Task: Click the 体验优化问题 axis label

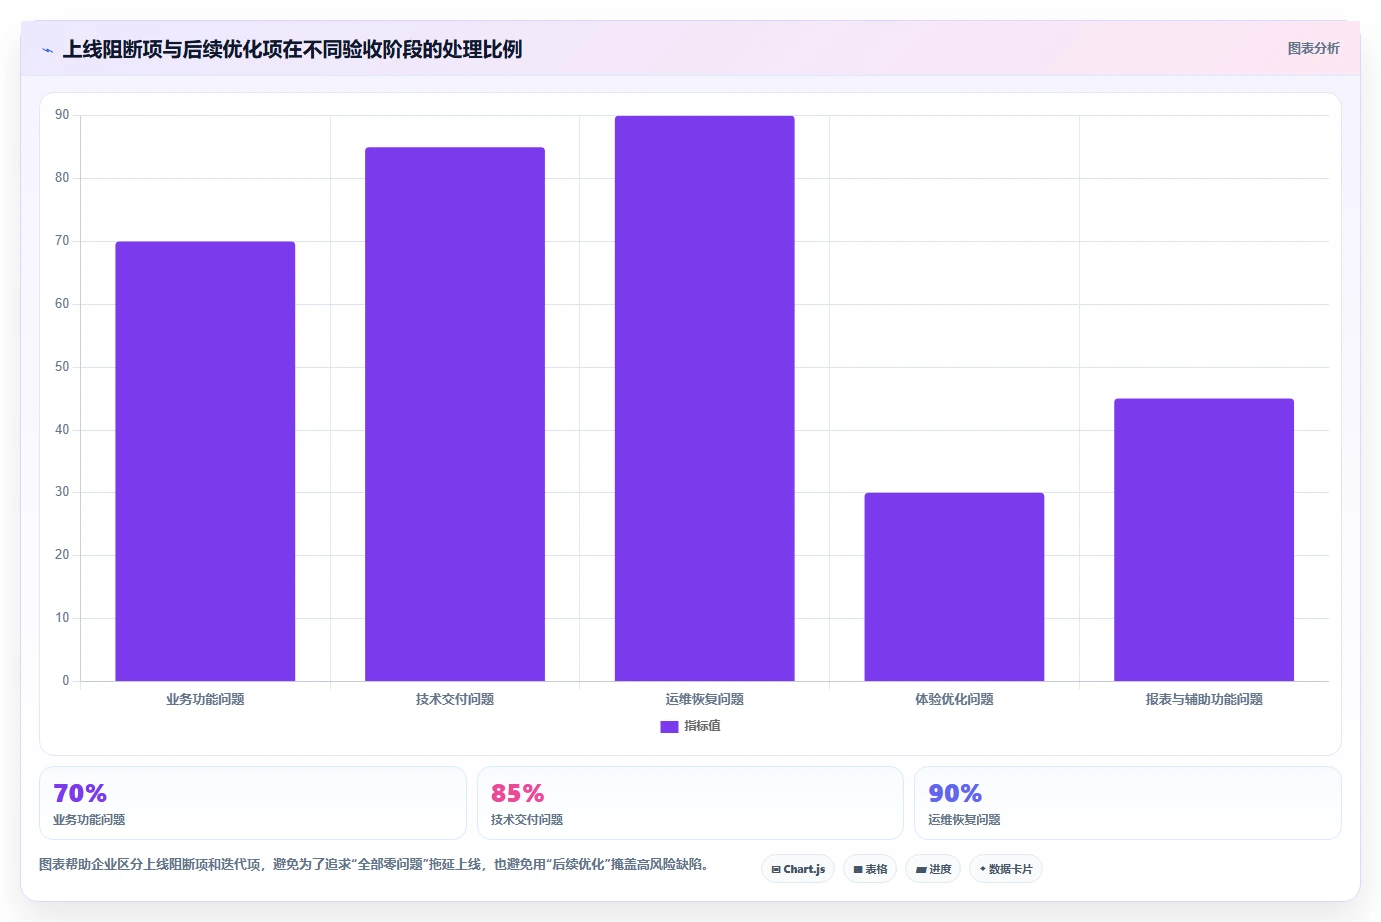Action: click(954, 700)
